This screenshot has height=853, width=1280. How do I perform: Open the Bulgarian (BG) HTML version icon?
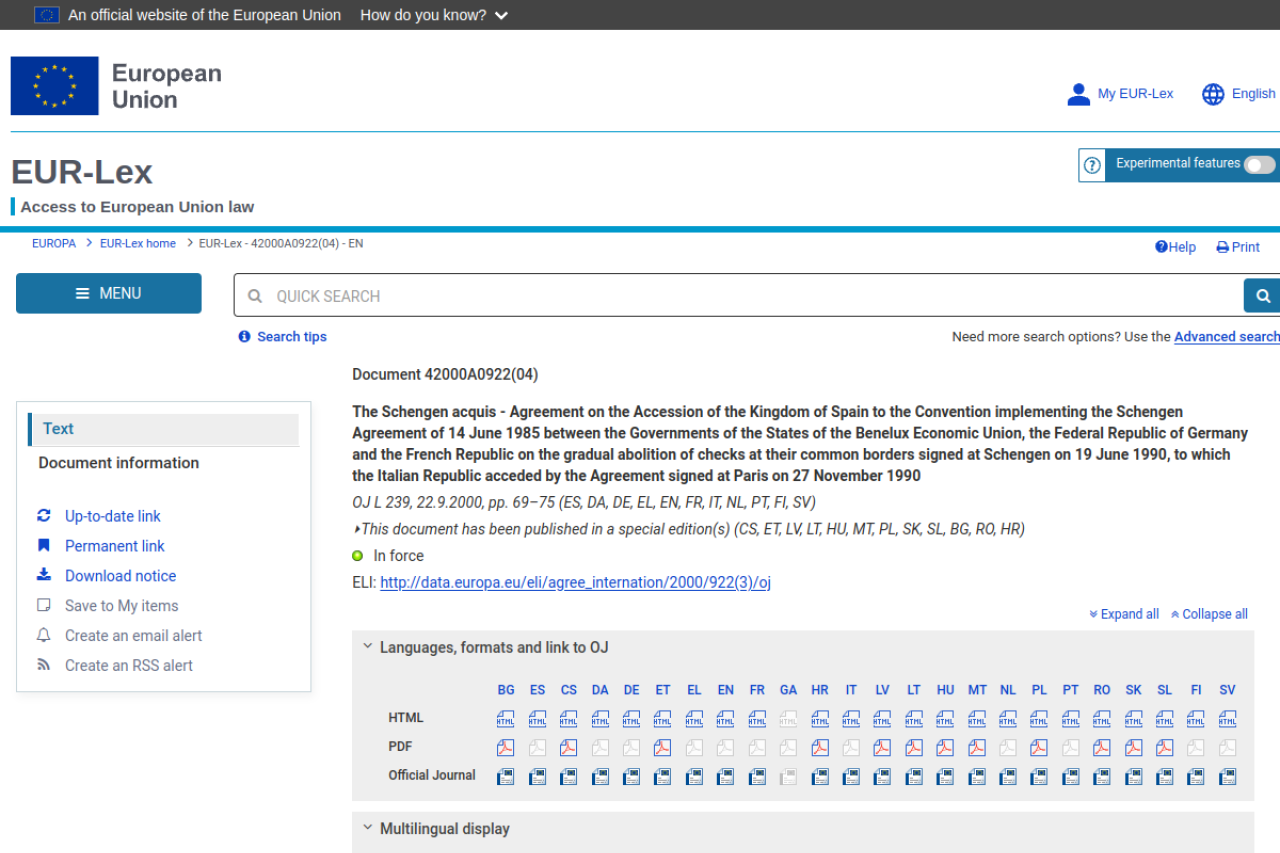click(x=506, y=719)
